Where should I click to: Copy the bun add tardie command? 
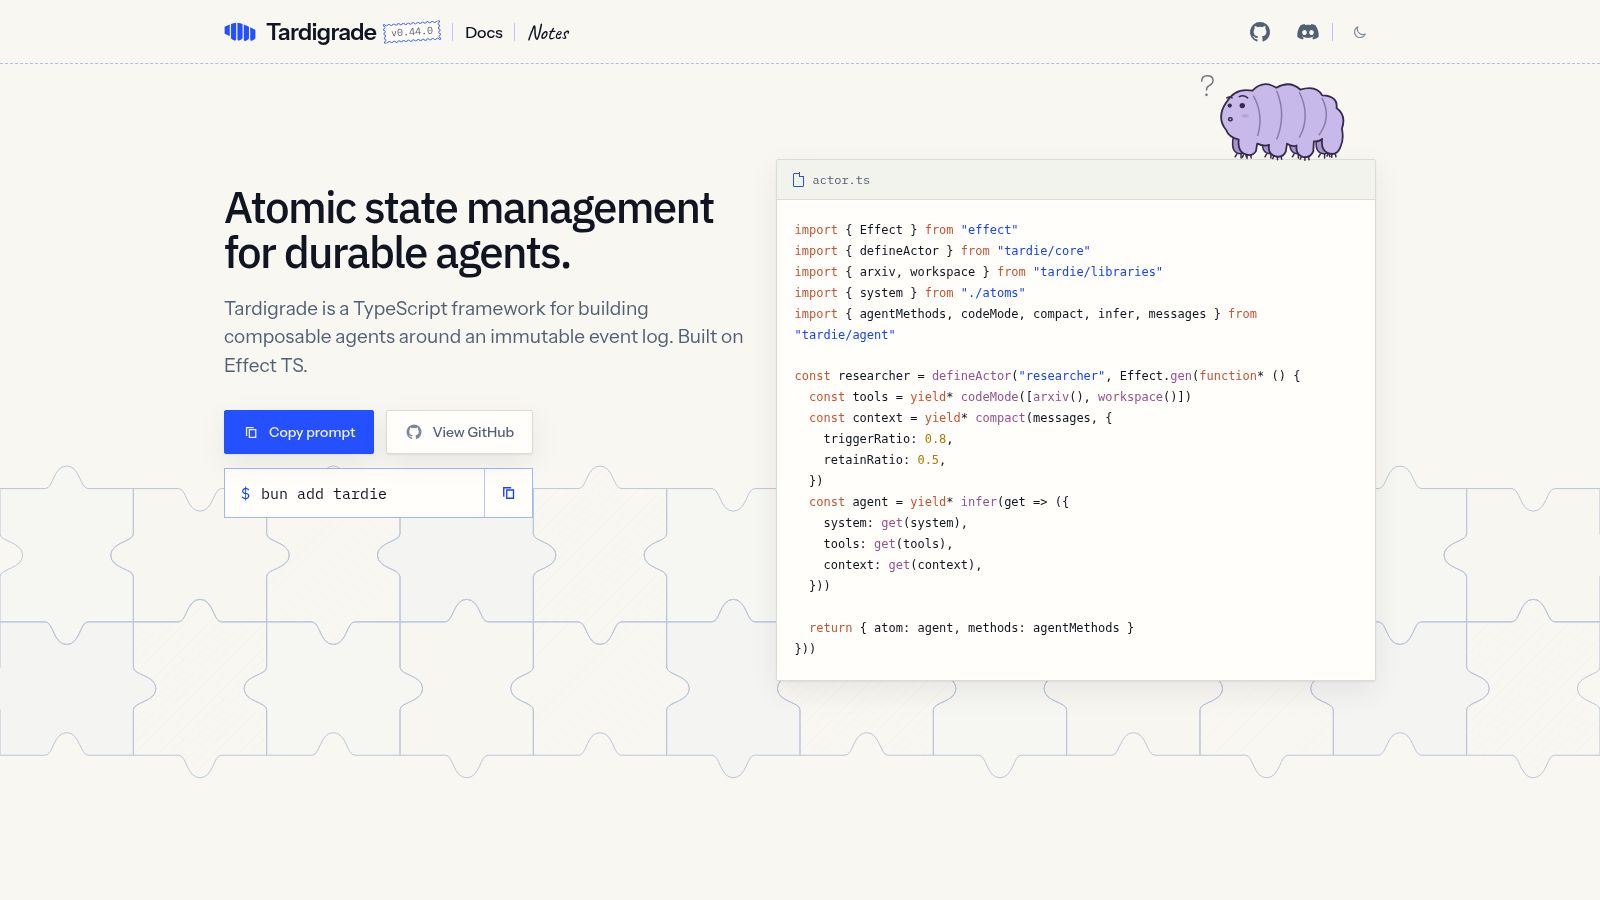[508, 493]
